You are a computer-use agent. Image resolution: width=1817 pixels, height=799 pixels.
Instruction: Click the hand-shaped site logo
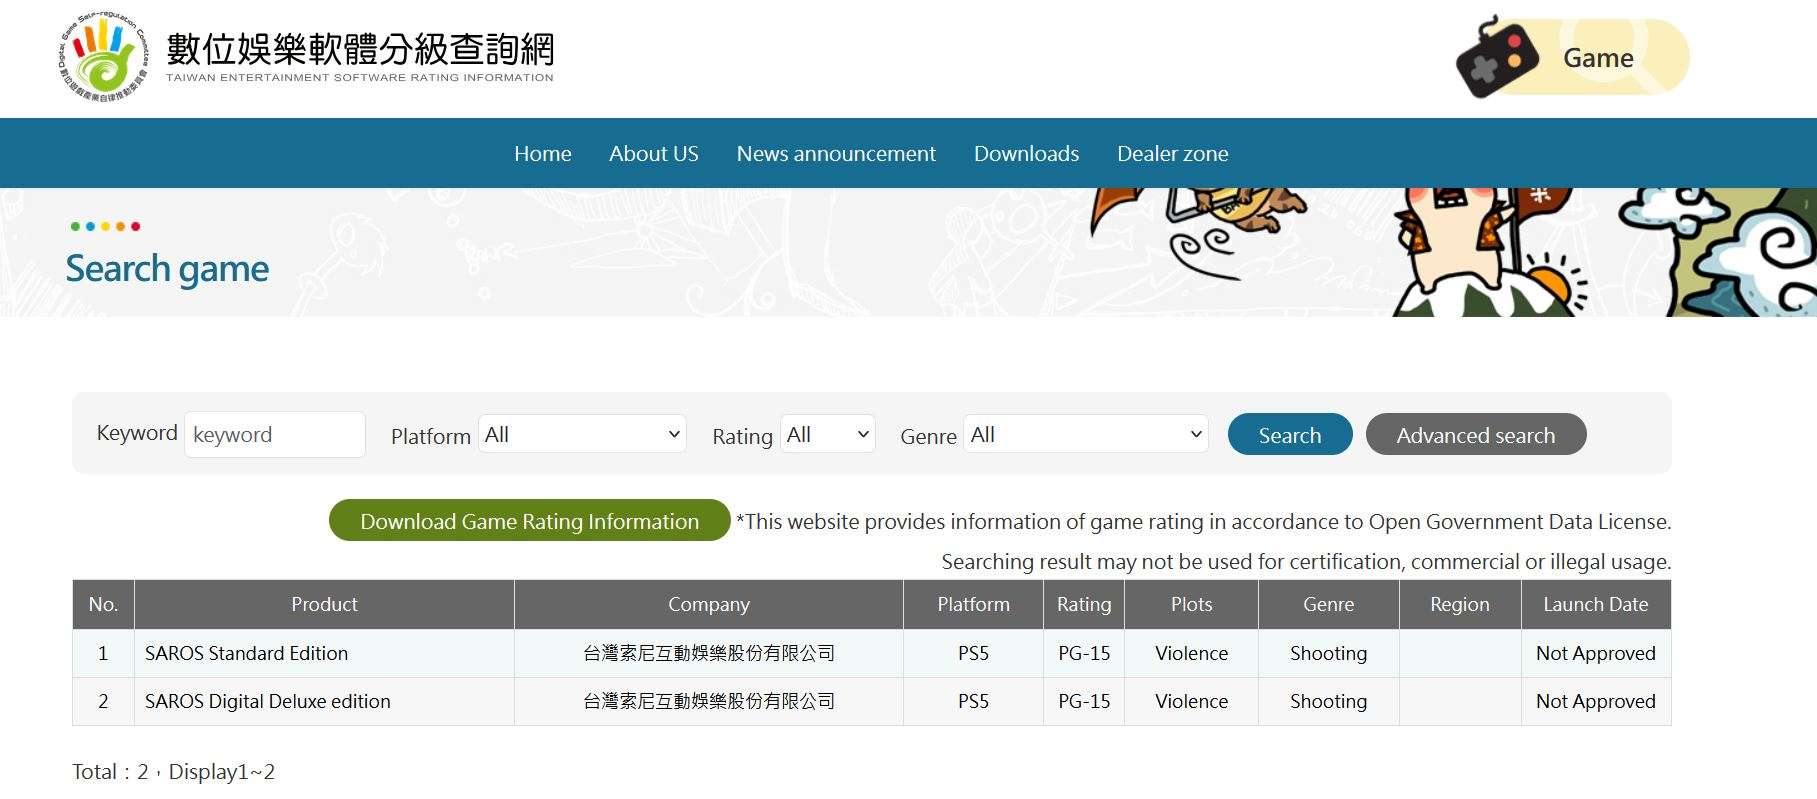coord(103,58)
